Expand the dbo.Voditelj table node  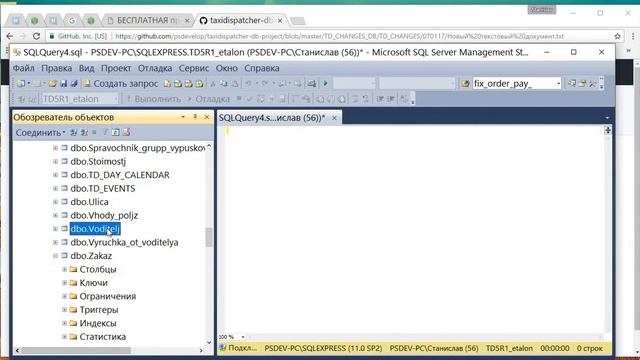(56, 229)
